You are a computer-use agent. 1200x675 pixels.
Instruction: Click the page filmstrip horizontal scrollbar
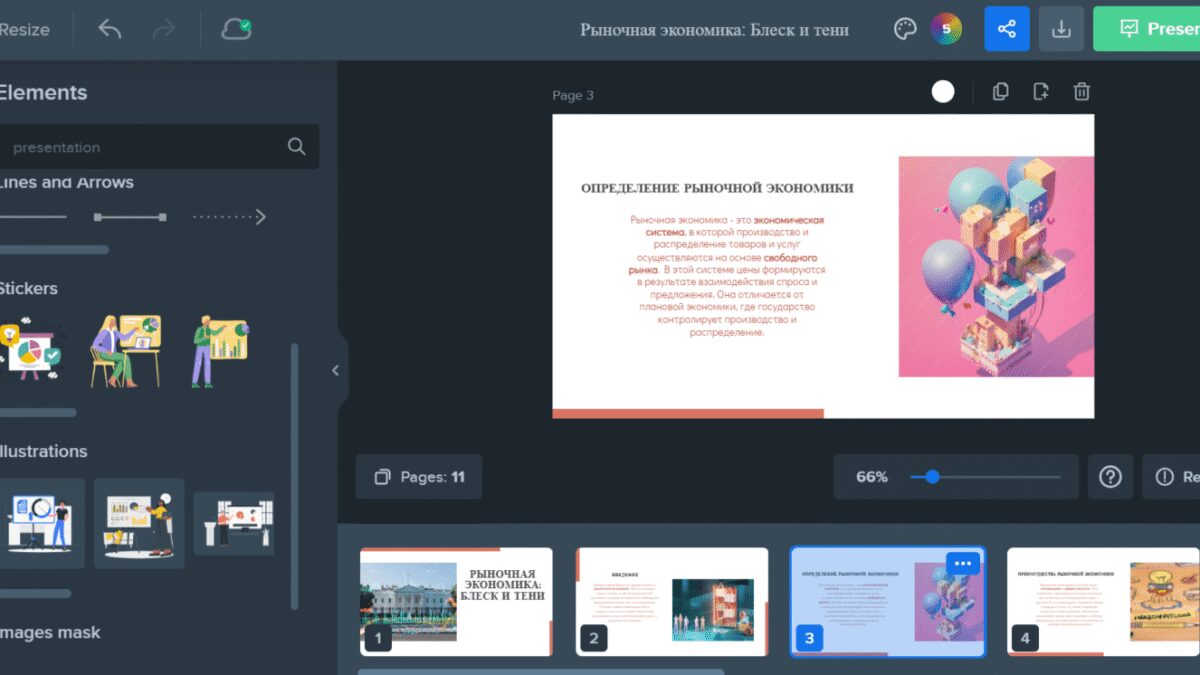(x=540, y=672)
